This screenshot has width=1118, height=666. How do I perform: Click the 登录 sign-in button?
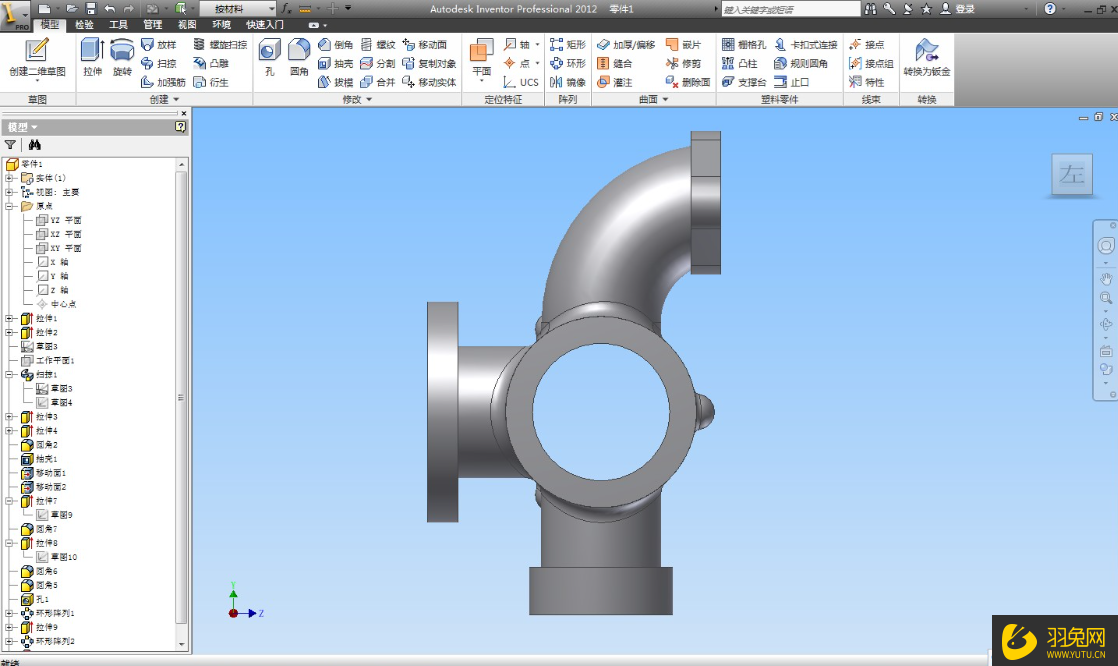964,9
